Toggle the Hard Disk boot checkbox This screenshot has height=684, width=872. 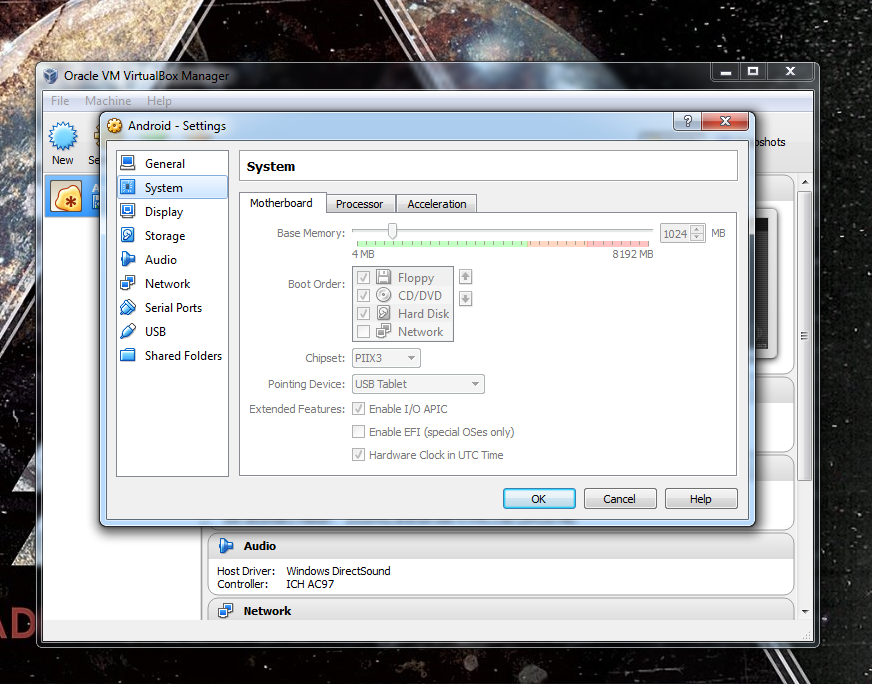[x=363, y=313]
